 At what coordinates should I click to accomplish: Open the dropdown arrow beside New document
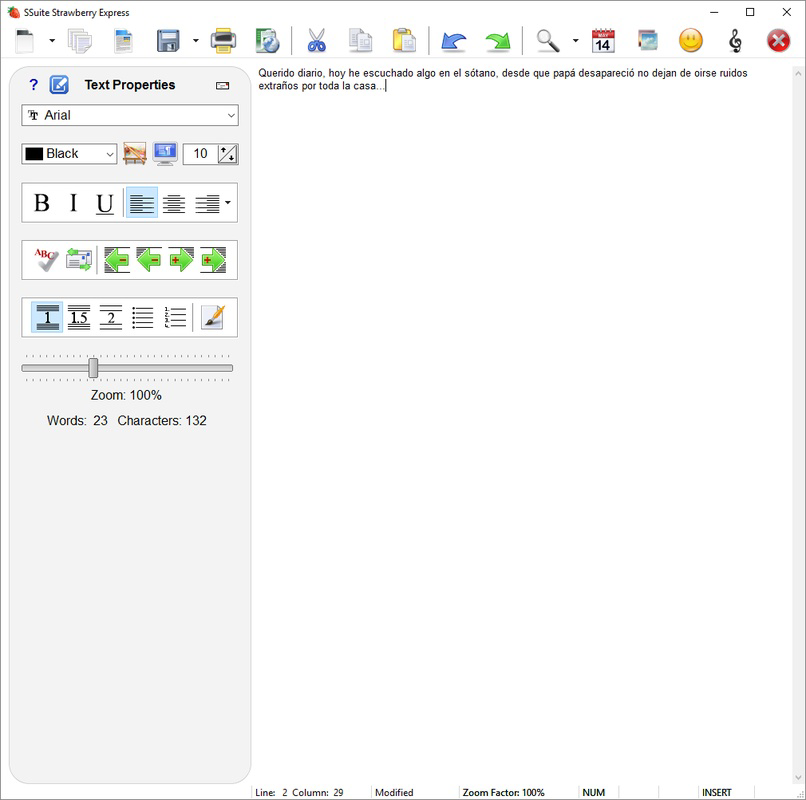coord(52,41)
